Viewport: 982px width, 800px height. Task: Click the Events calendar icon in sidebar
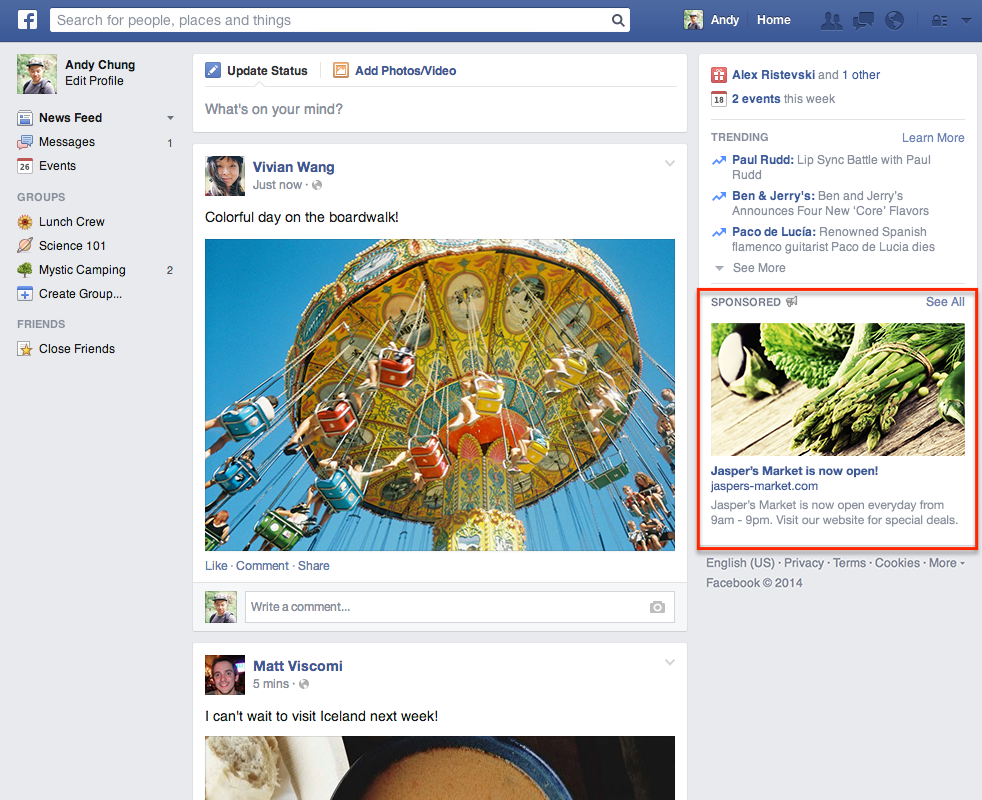coord(25,166)
